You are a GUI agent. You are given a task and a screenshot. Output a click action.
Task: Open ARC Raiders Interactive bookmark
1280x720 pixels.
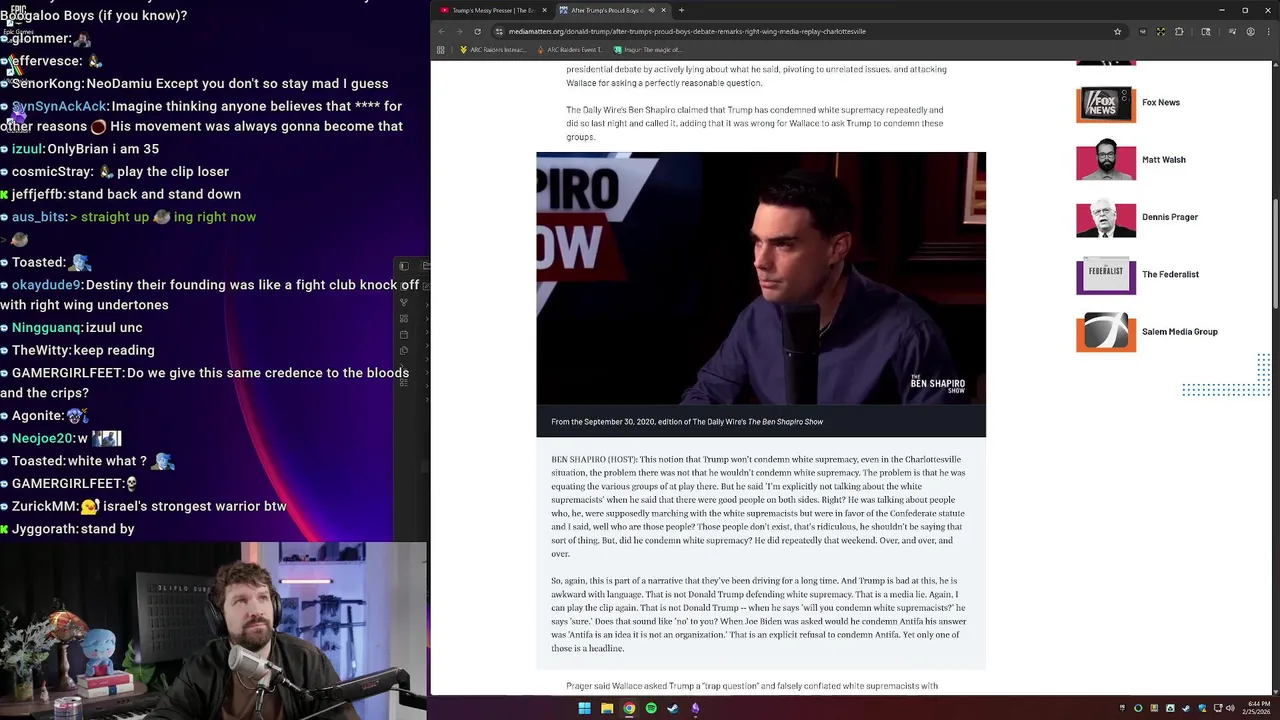point(492,49)
